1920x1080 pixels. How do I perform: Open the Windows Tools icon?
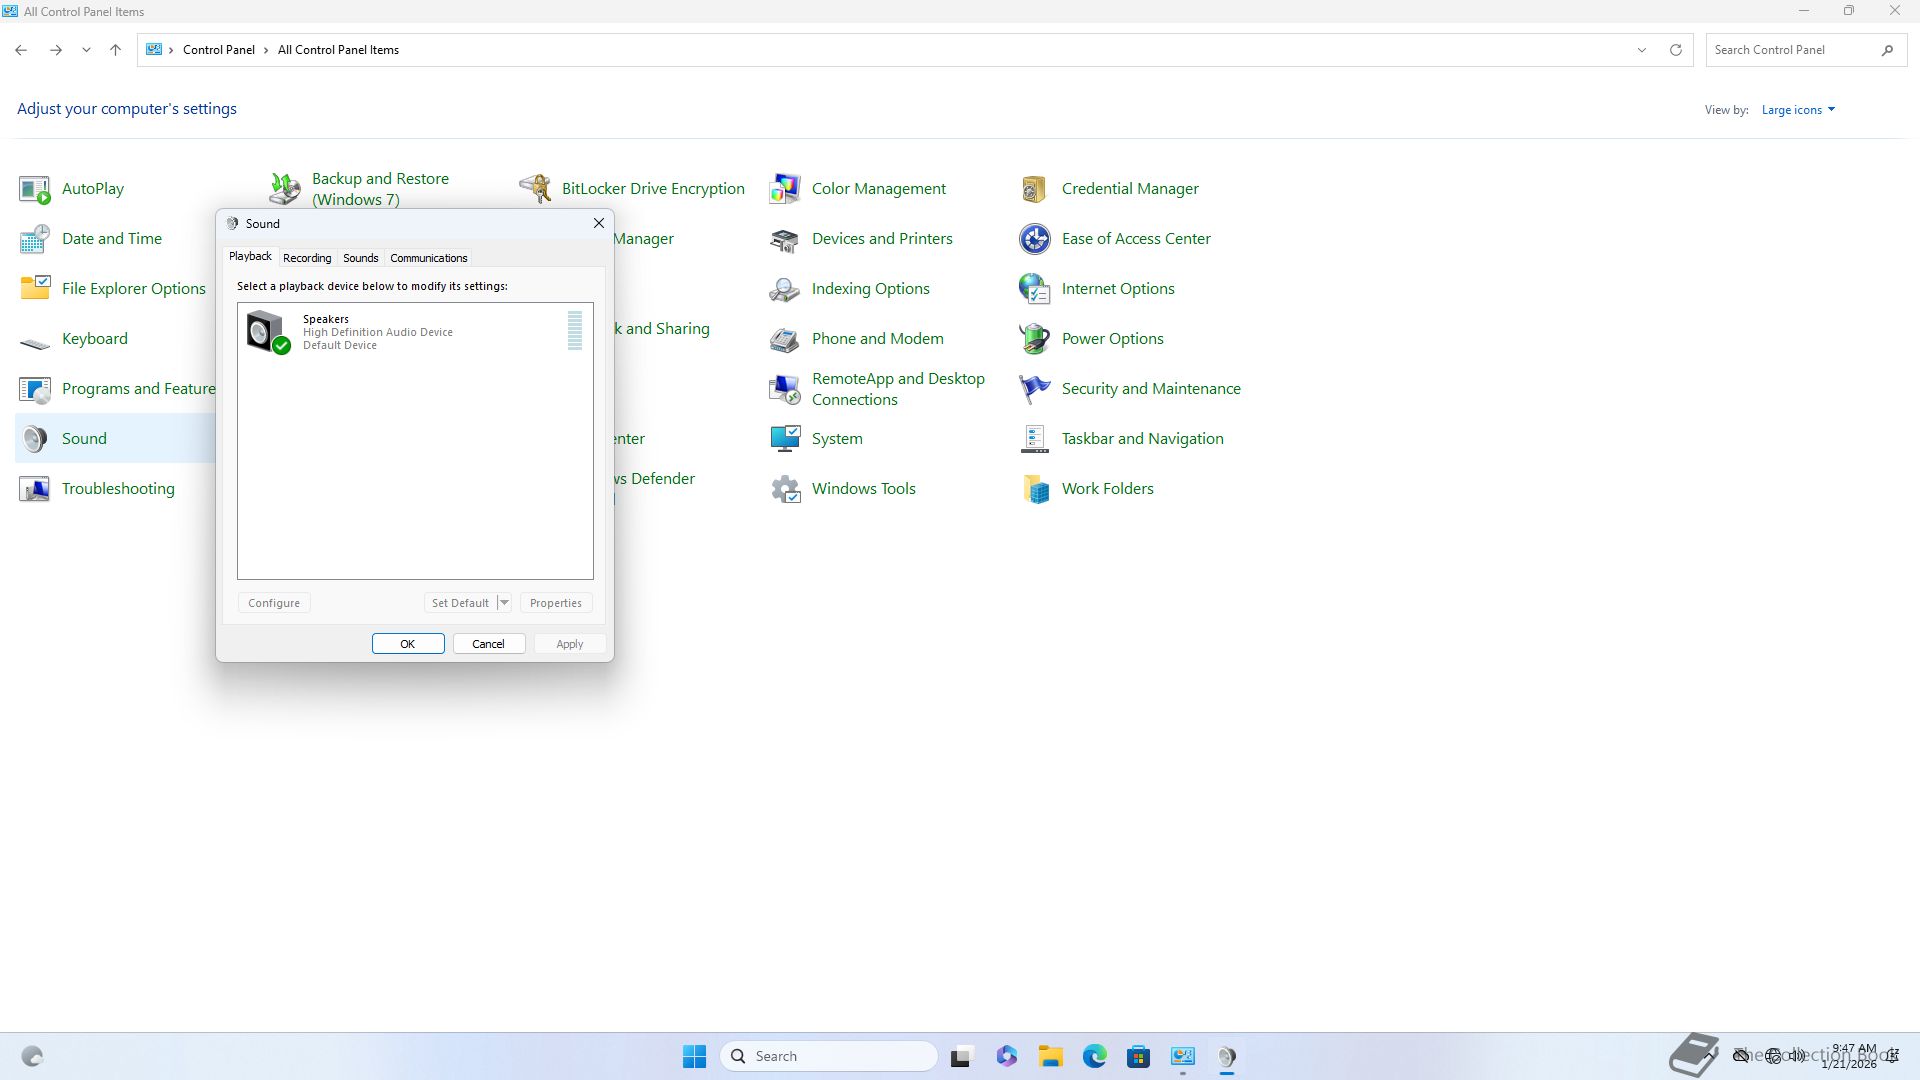point(785,489)
